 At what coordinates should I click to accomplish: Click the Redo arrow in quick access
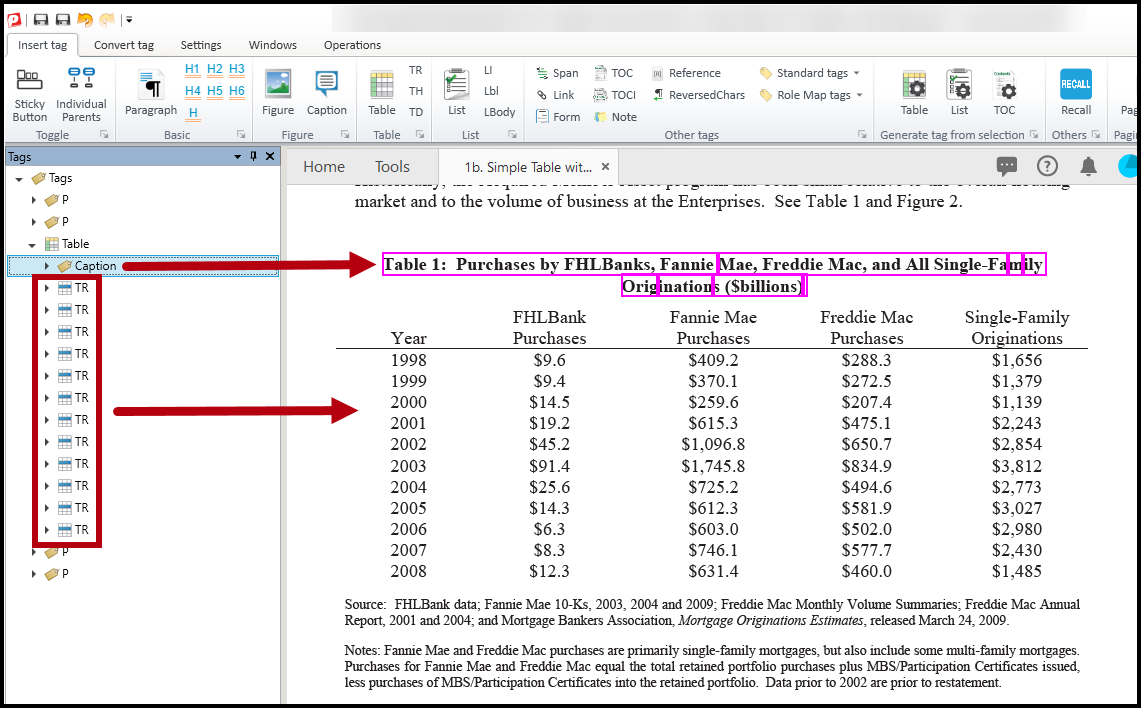coord(107,20)
